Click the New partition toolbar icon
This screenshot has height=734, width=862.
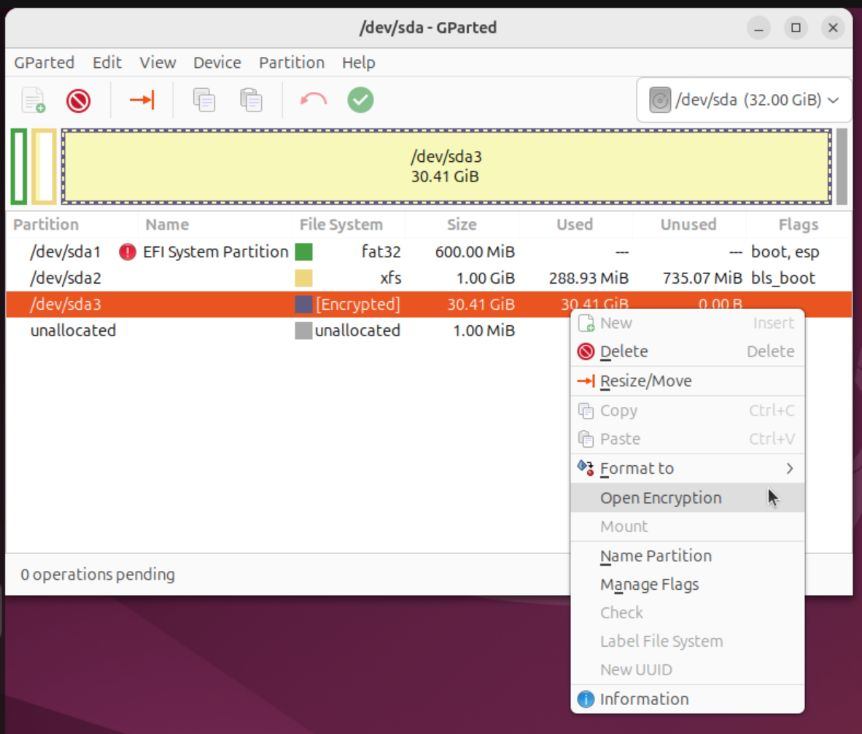pos(33,100)
